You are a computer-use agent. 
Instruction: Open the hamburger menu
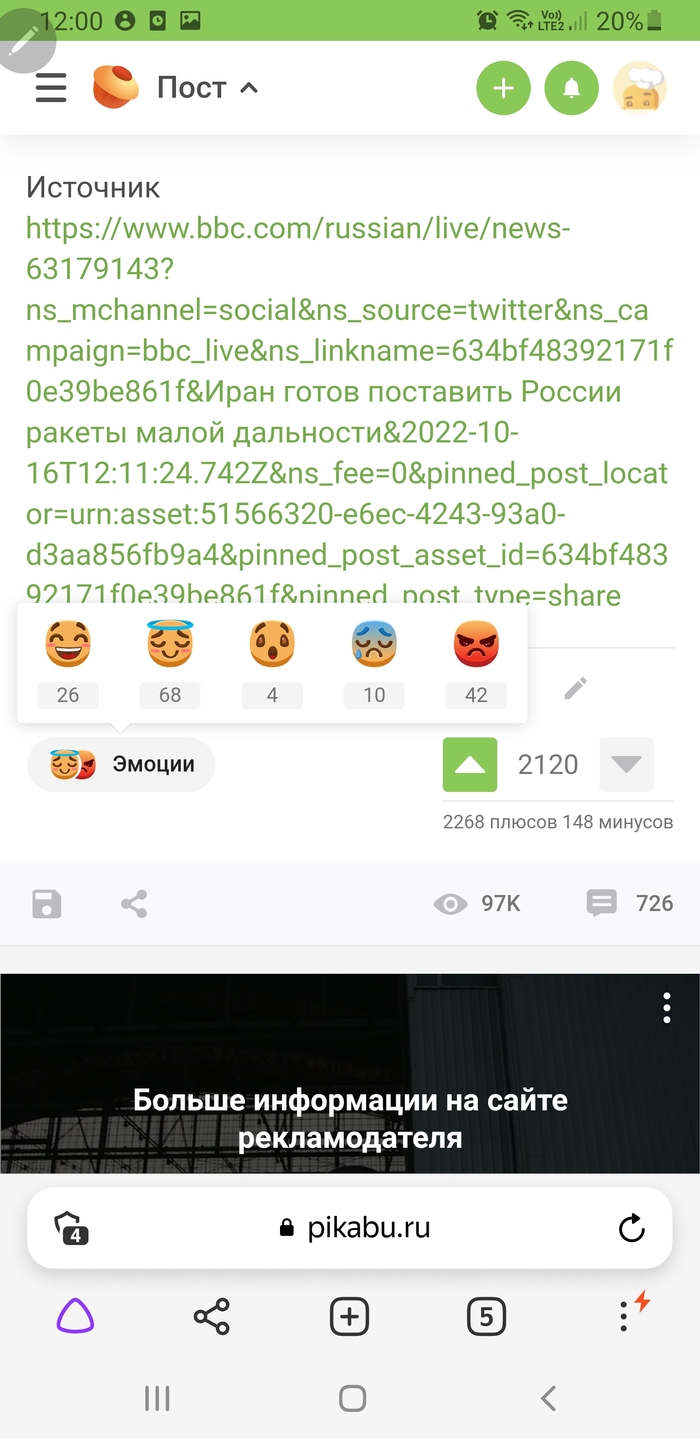pos(51,88)
